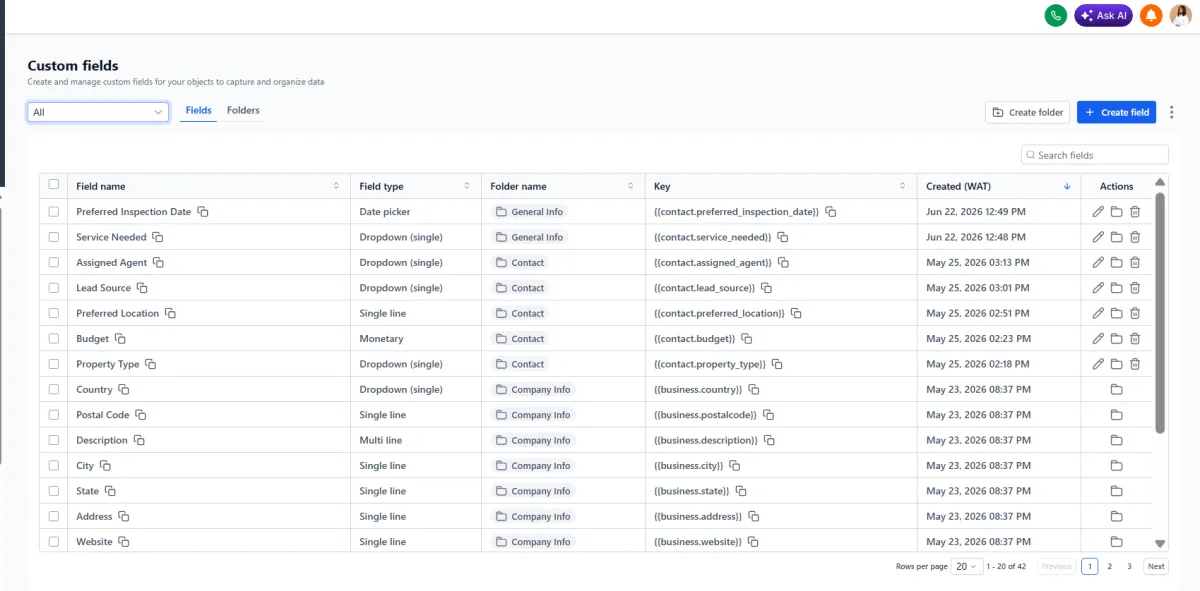Go to page 3
1200x591 pixels.
(1129, 566)
